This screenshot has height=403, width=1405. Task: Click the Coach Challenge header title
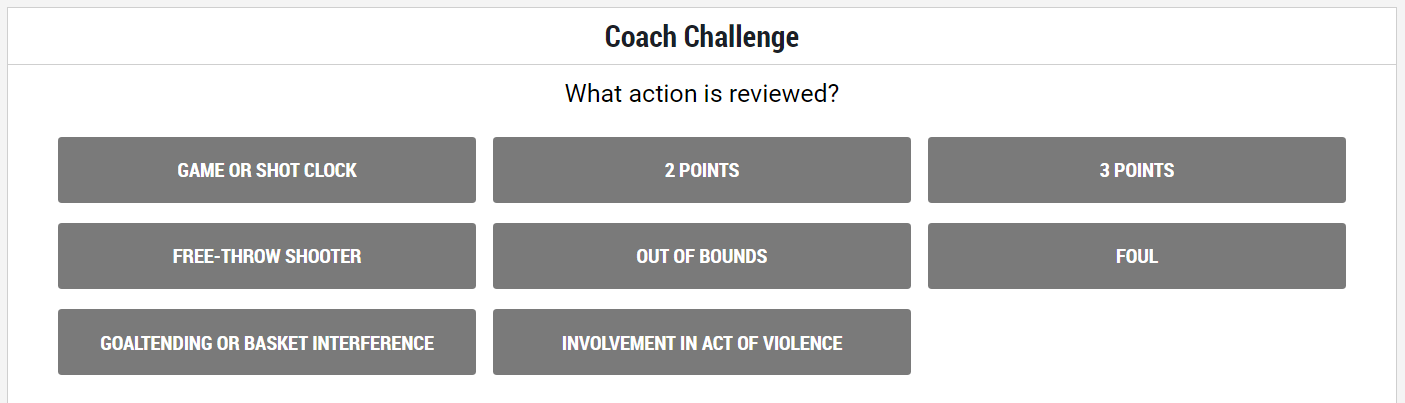pos(702,37)
